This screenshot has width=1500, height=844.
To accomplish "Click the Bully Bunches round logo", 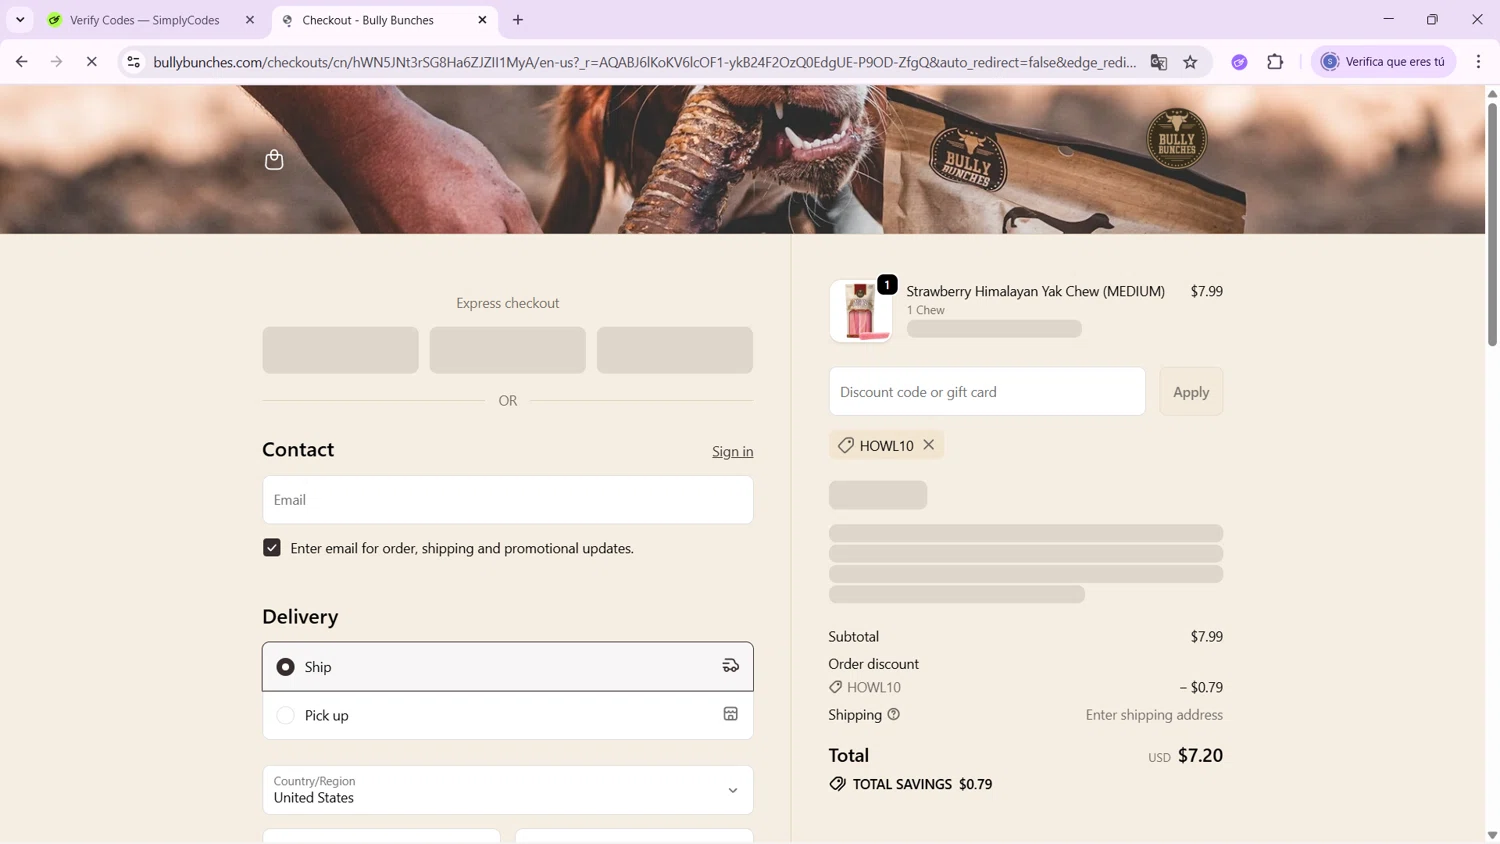I will 1176,138.
